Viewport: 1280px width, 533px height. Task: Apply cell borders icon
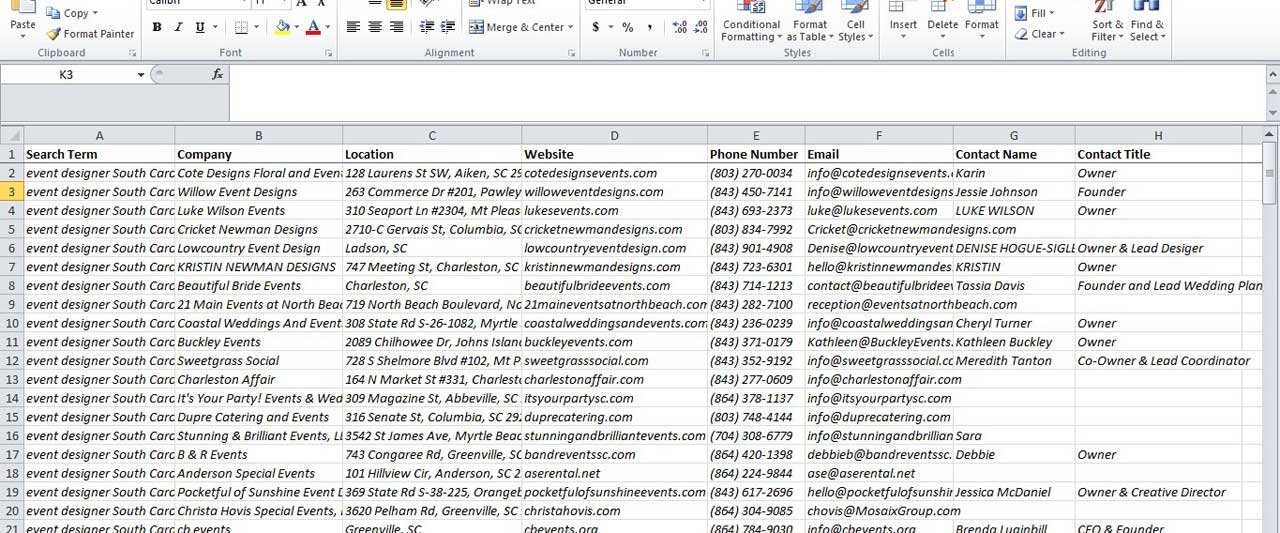243,27
